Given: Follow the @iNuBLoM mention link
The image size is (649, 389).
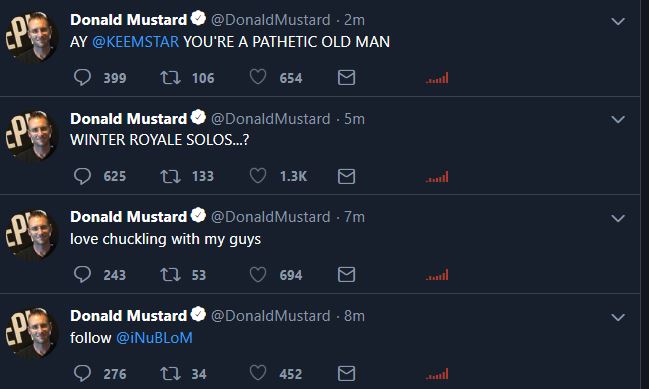Looking at the screenshot, I should pos(154,338).
